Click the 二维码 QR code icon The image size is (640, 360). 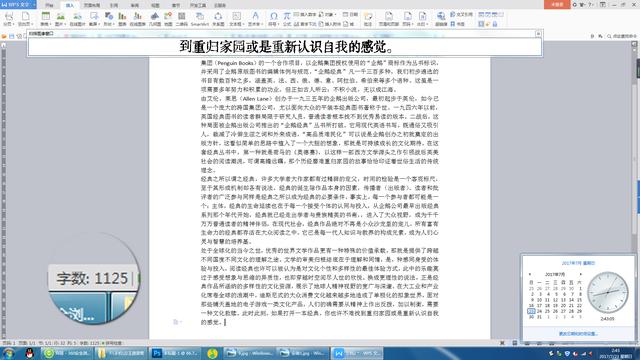(182, 16)
